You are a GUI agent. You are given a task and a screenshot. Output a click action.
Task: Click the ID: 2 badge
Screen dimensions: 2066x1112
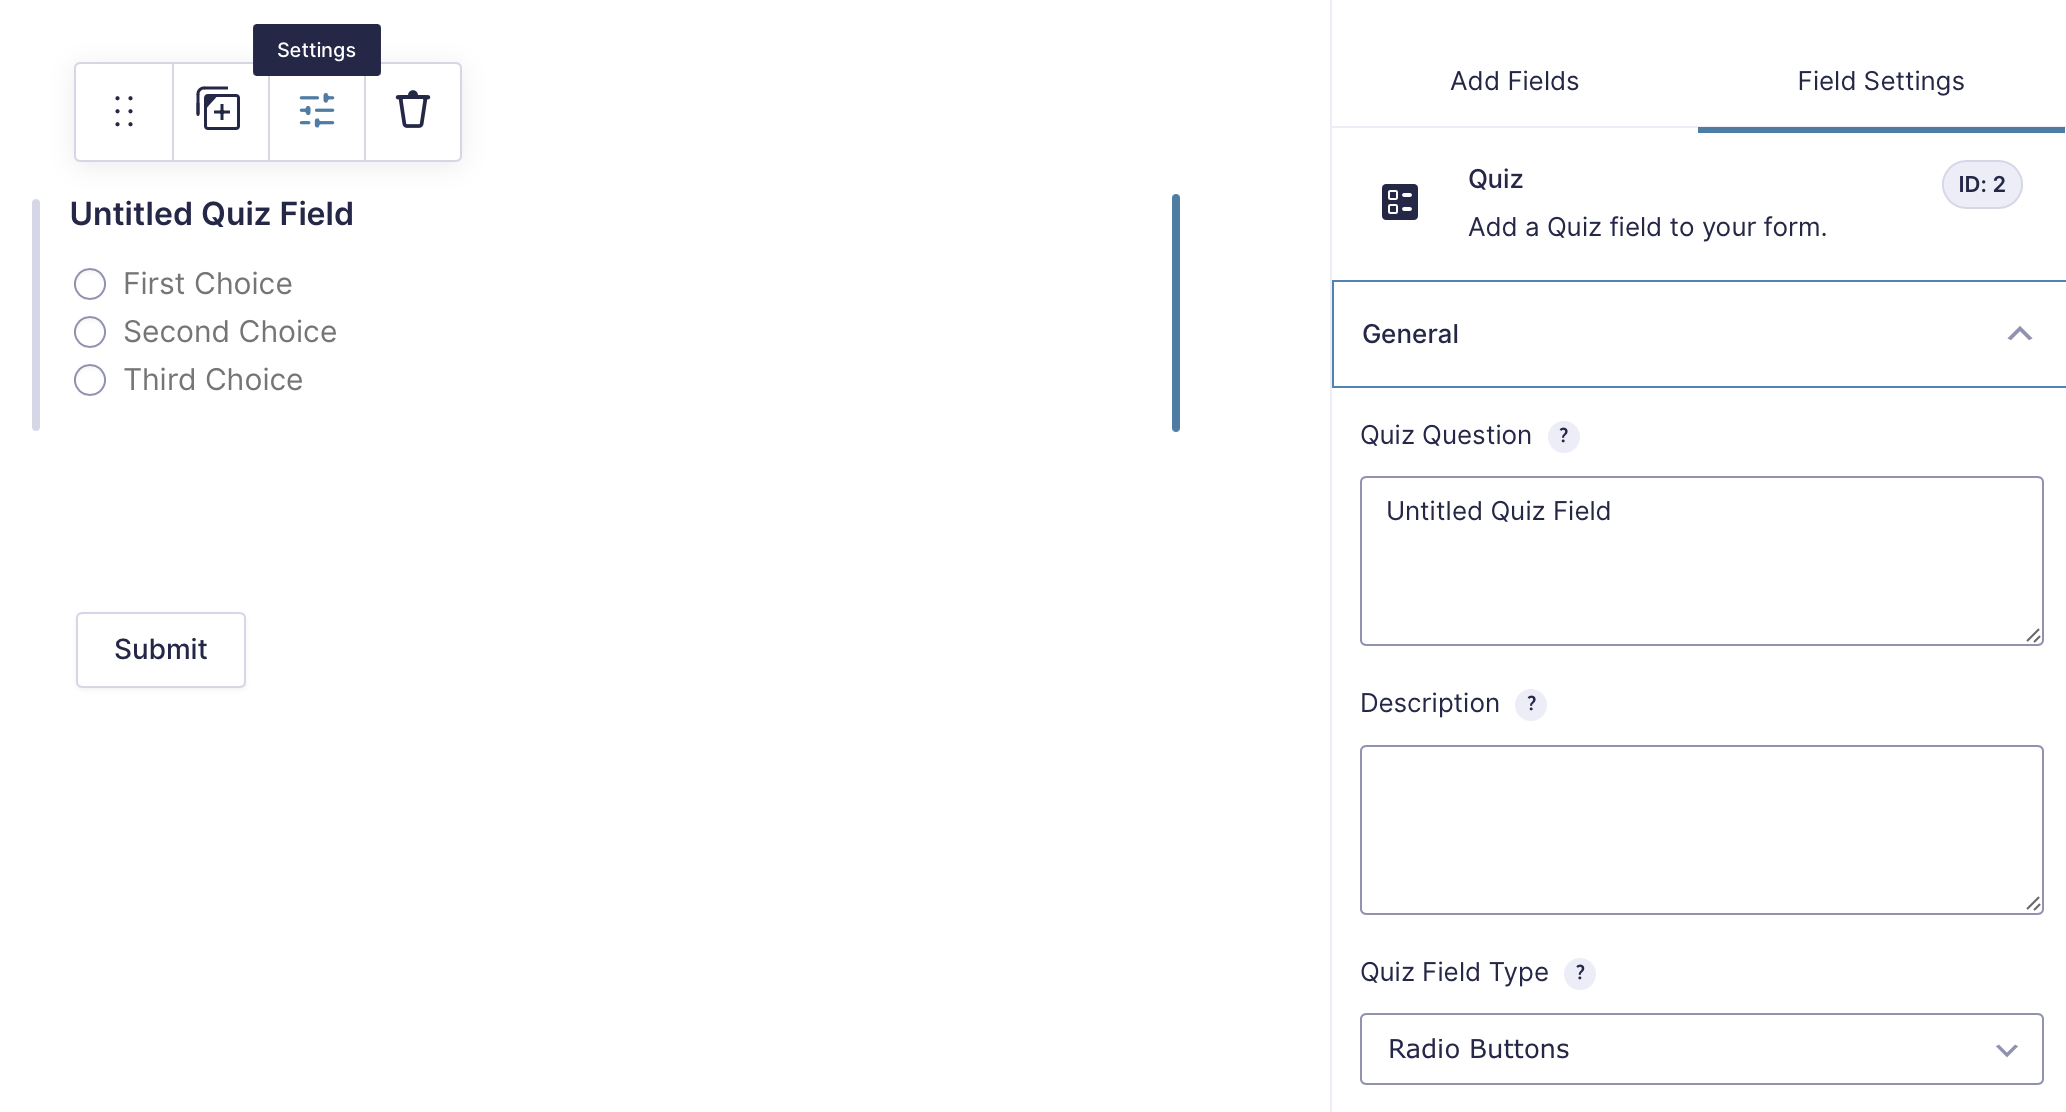coord(1981,185)
